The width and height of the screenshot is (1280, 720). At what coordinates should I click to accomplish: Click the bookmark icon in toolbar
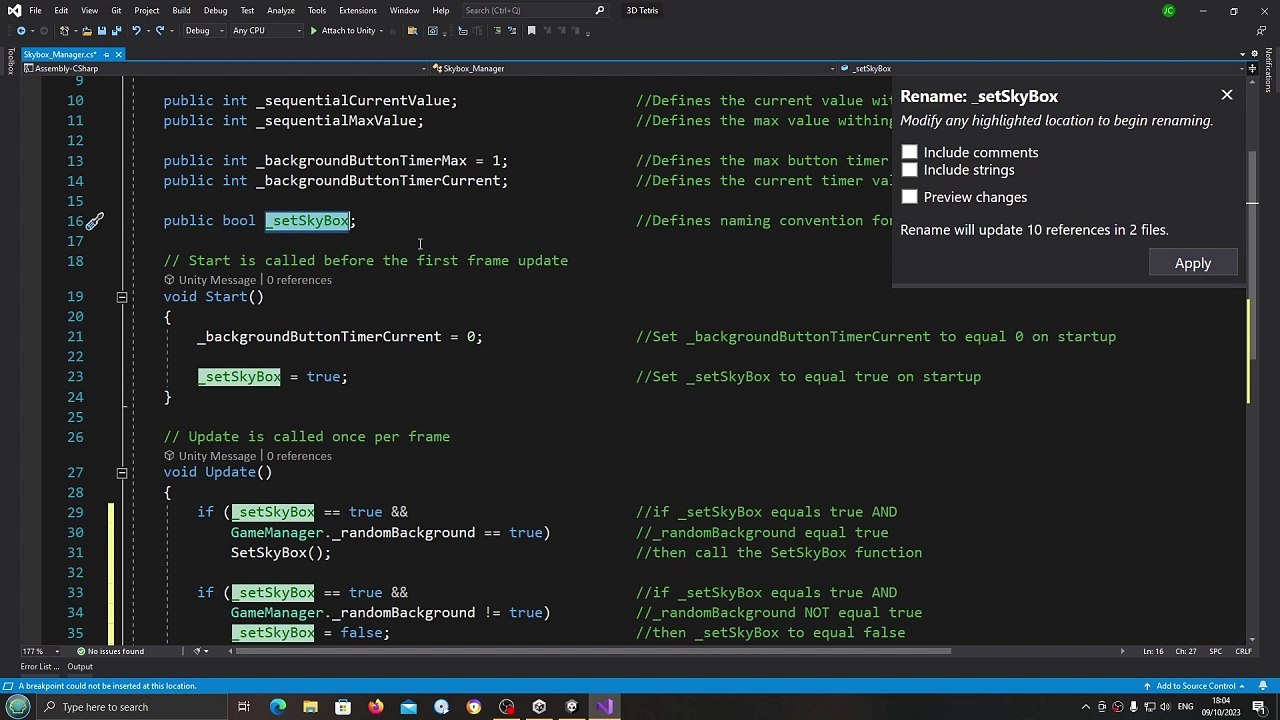coord(531,31)
